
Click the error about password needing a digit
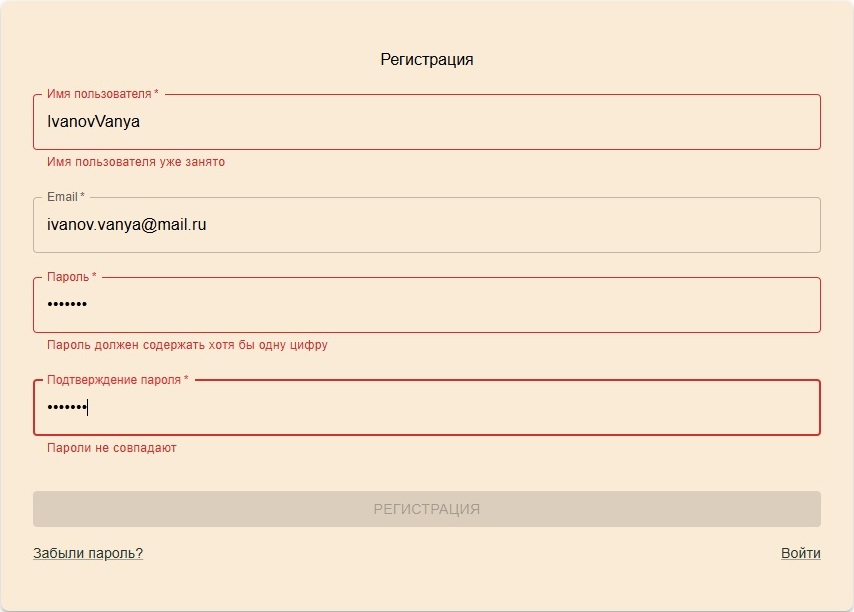tap(187, 345)
